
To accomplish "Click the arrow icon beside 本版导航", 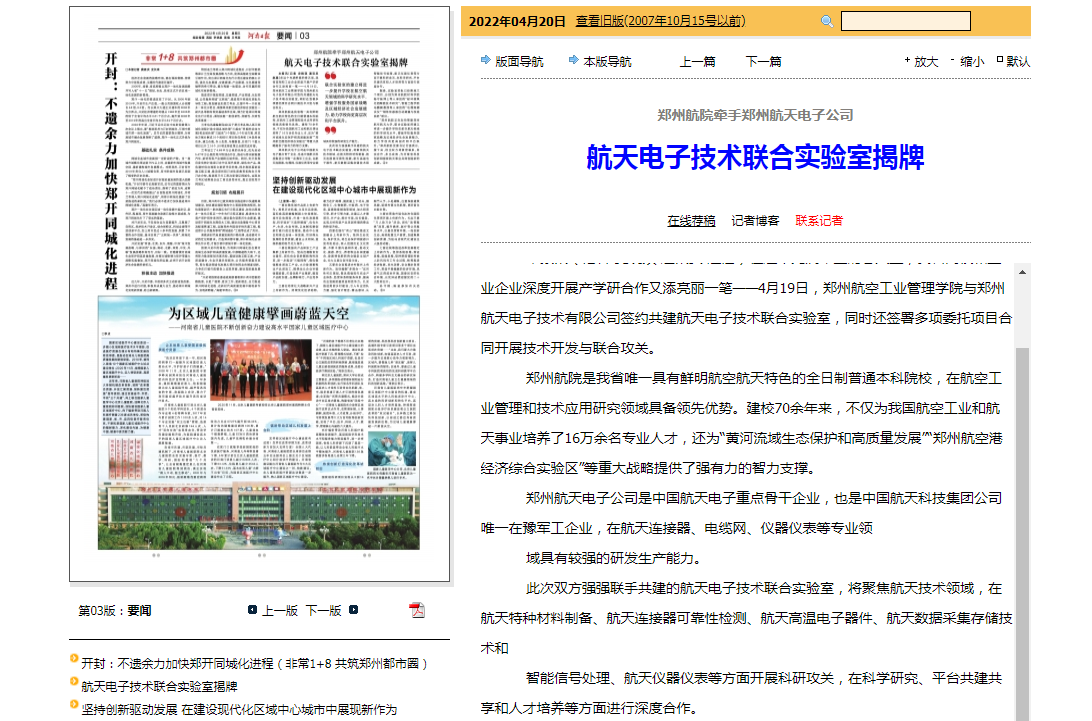I will (x=573, y=60).
